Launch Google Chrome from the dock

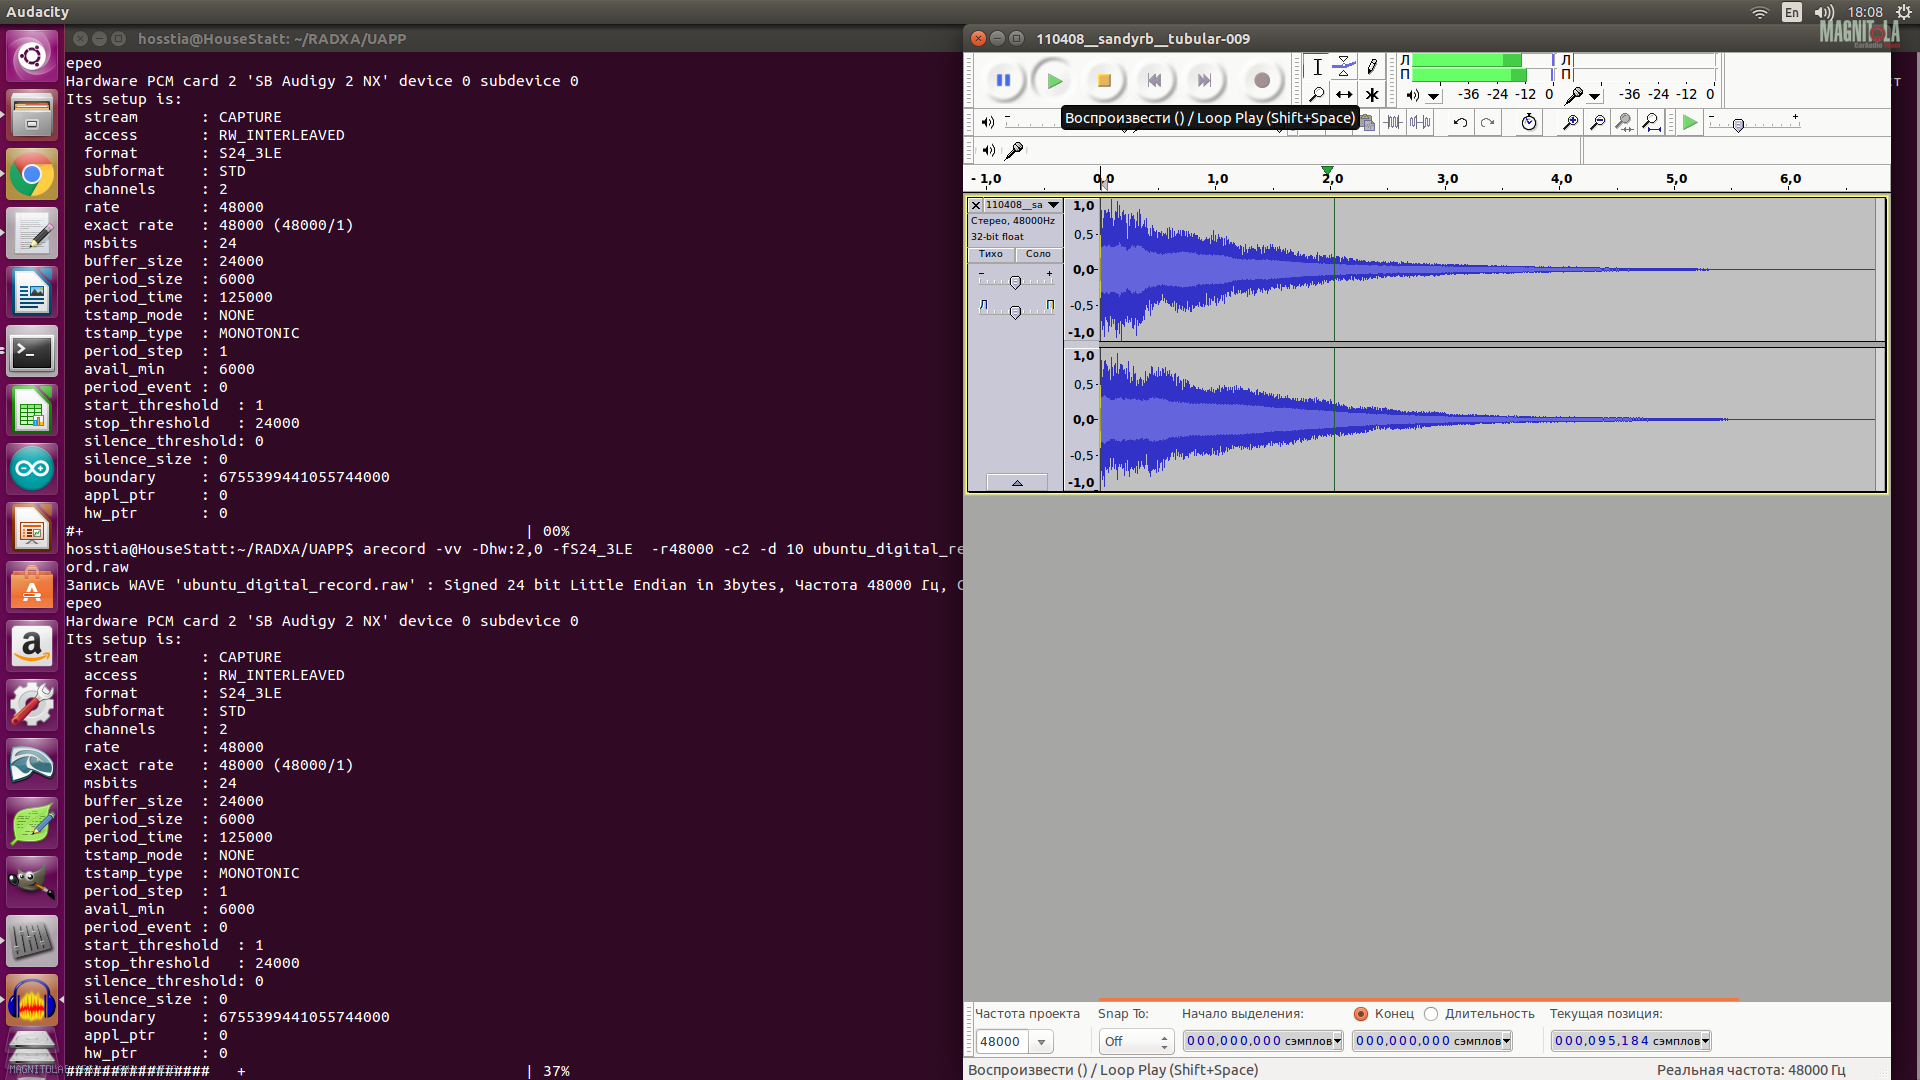[32, 175]
